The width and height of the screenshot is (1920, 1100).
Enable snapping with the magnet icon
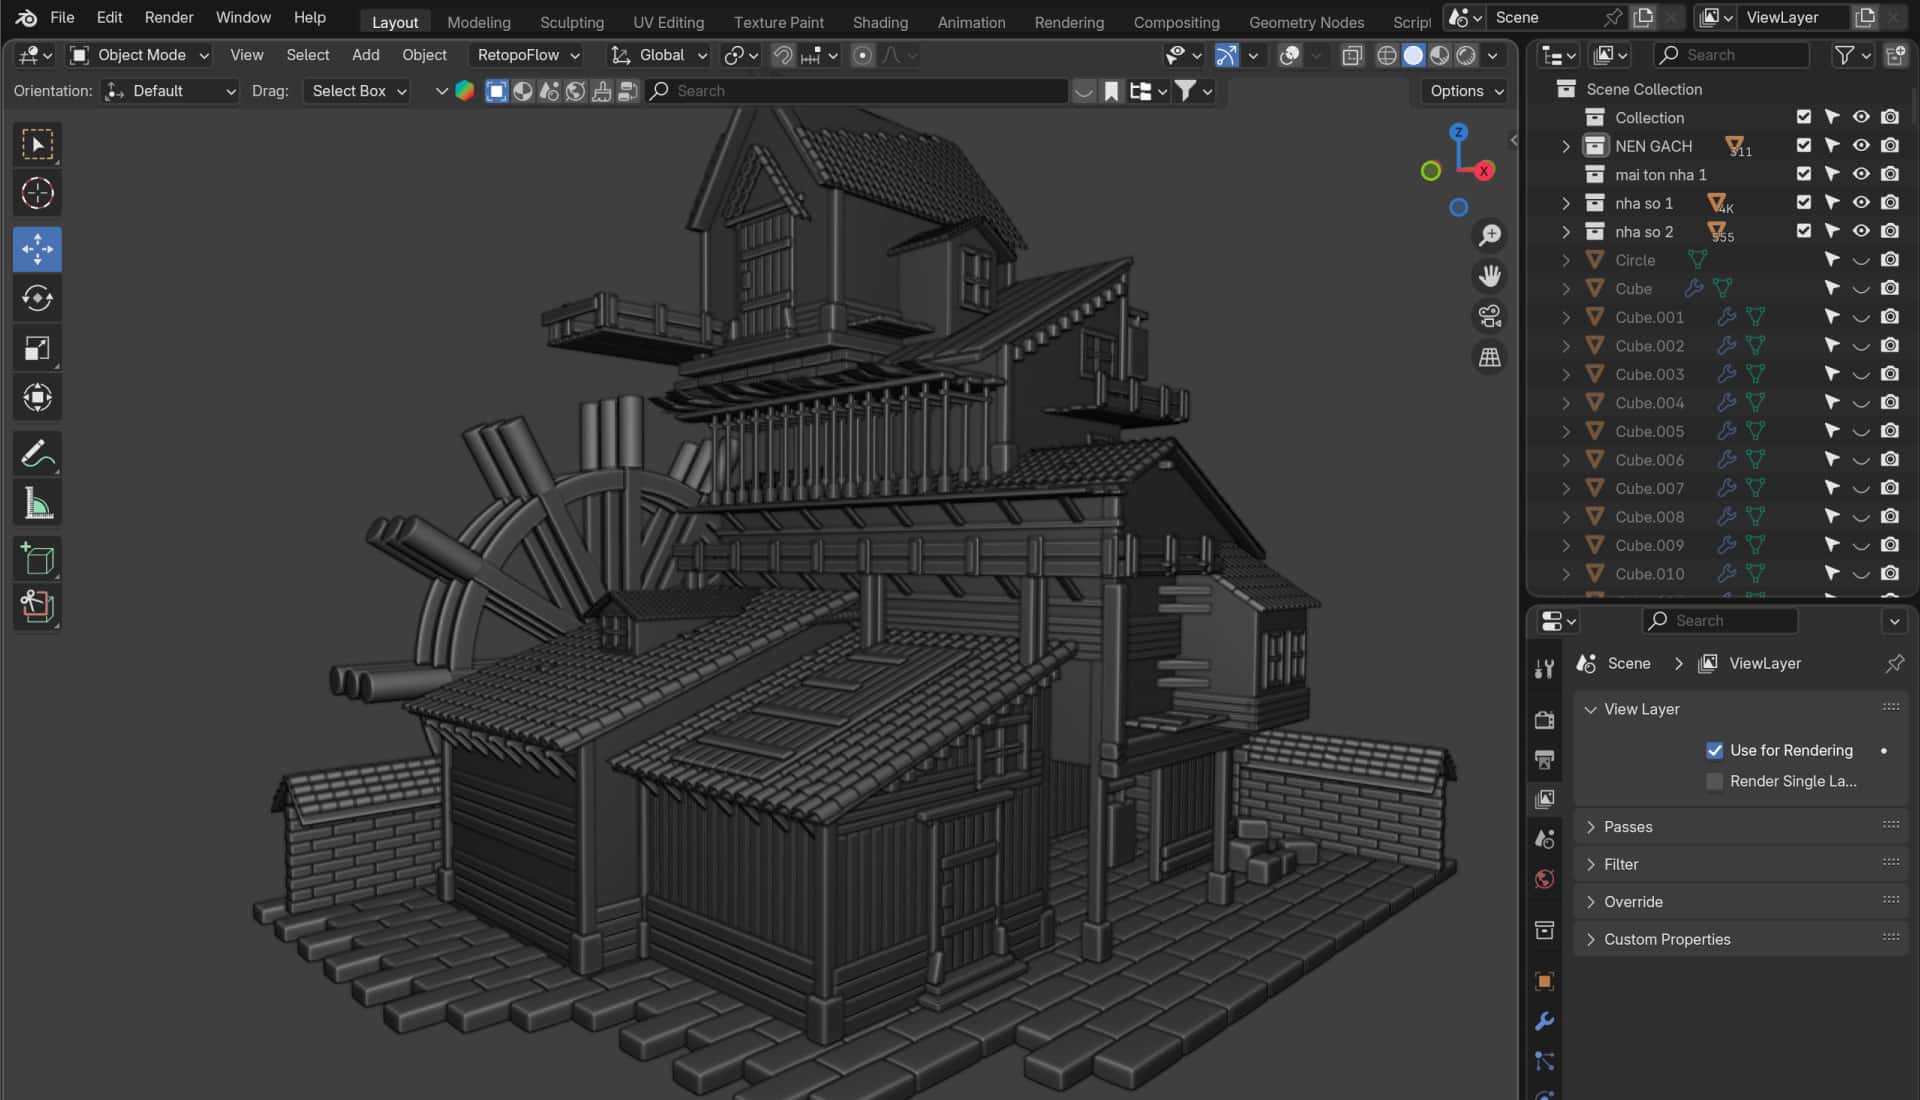click(783, 55)
